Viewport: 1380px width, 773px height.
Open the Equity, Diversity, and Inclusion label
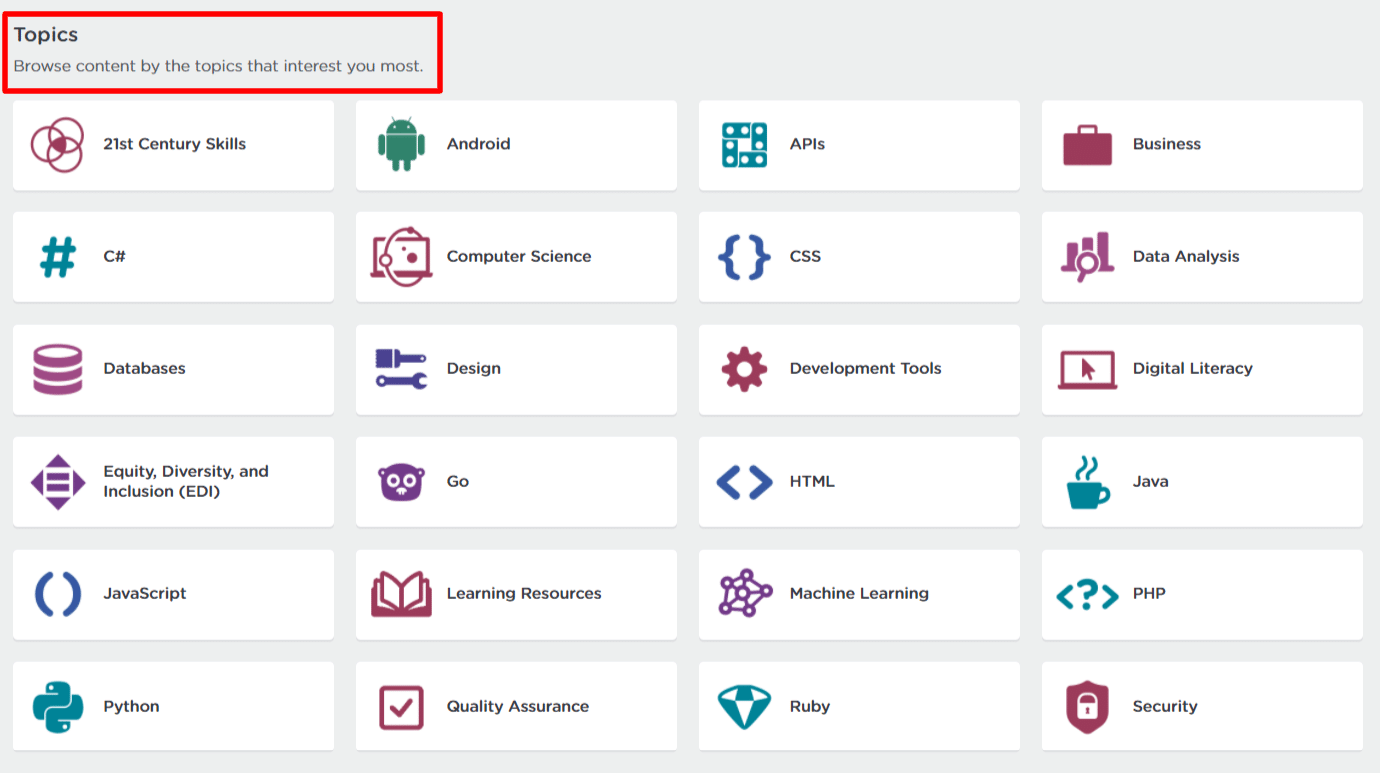186,481
